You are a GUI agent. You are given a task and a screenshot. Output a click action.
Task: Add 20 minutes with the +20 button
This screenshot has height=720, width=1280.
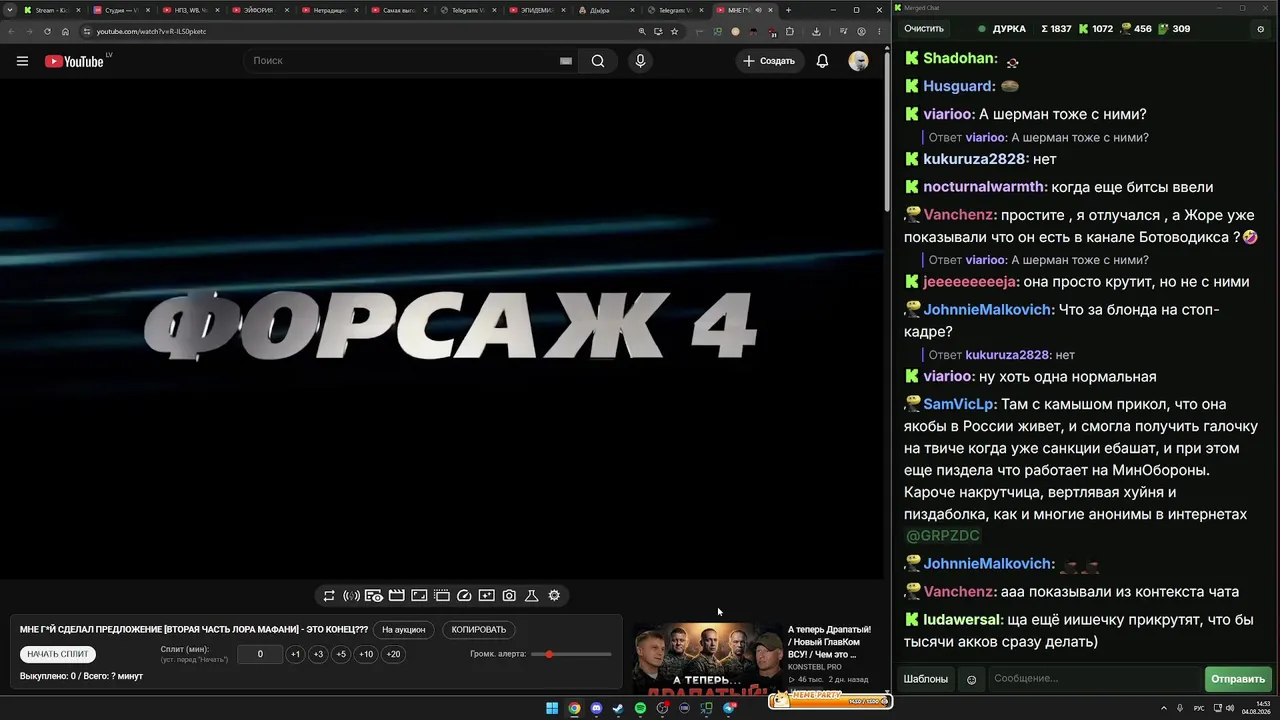click(393, 654)
